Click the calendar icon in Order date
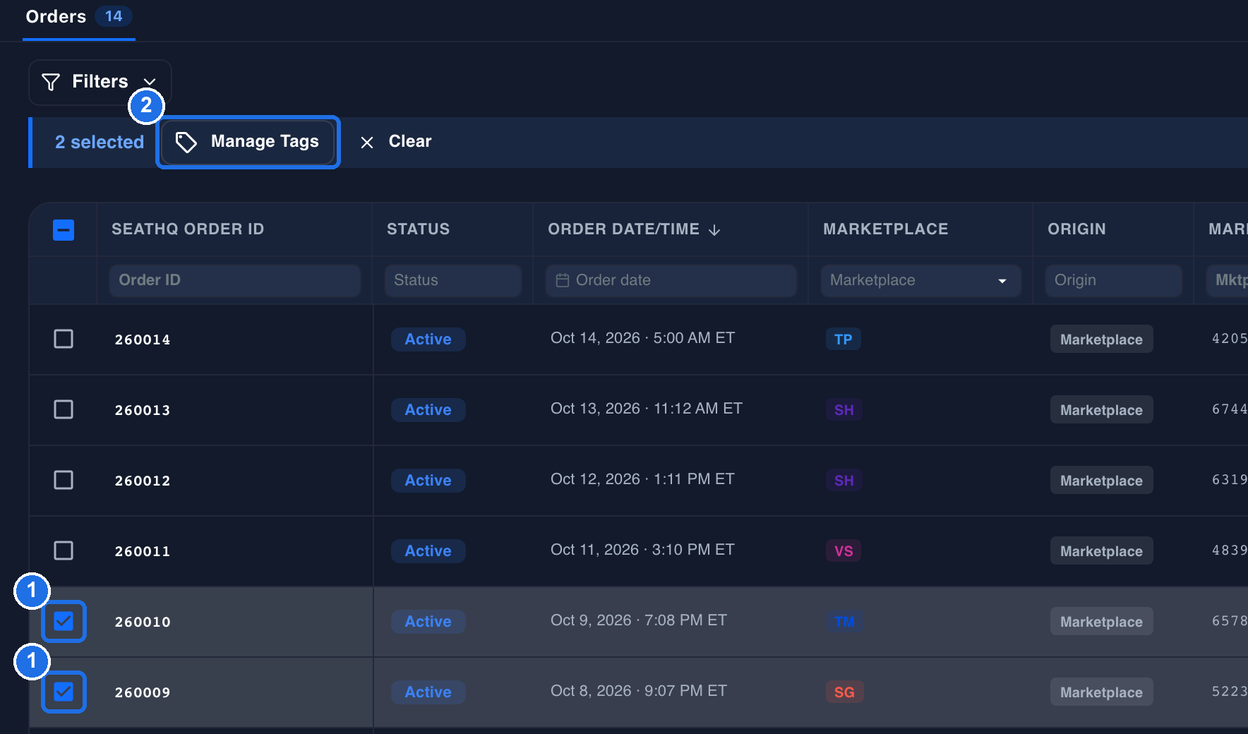Viewport: 1248px width, 734px height. tap(563, 280)
